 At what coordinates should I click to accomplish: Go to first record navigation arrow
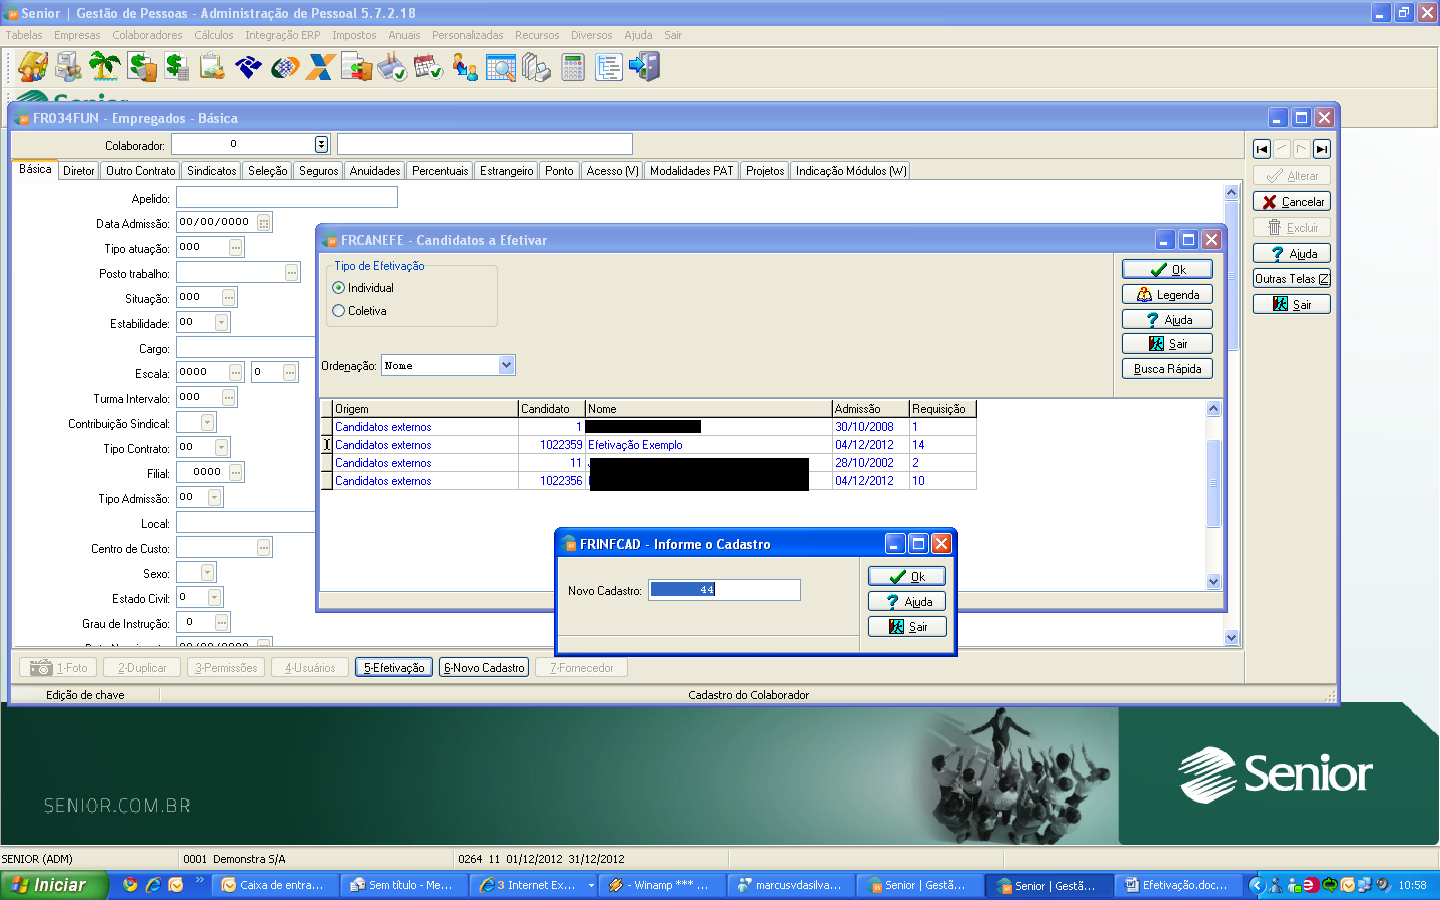click(1262, 149)
